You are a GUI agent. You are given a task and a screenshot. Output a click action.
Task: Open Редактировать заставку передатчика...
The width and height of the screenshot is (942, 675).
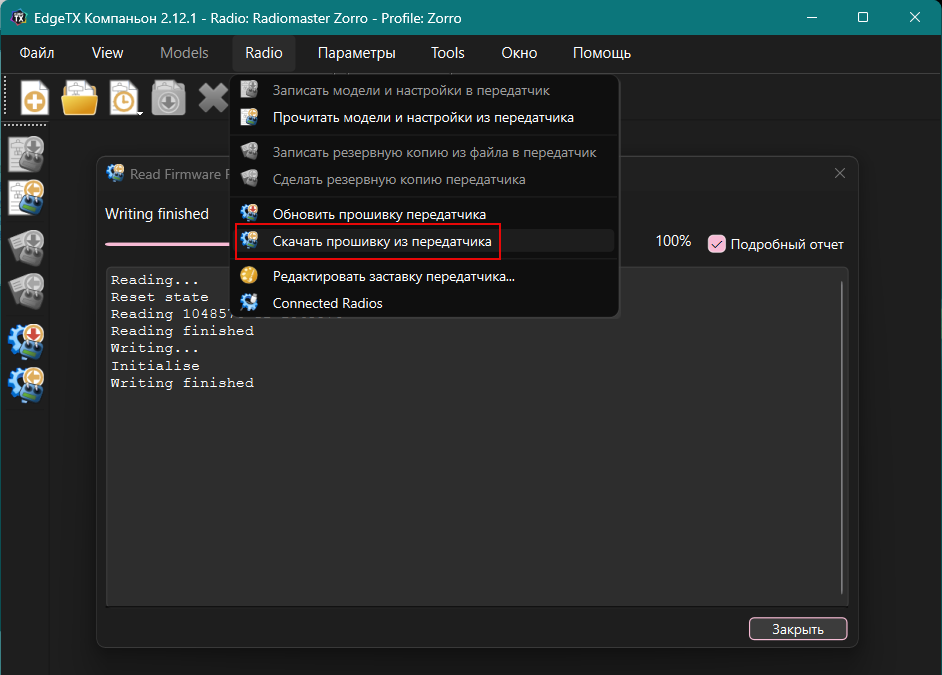pos(424,276)
